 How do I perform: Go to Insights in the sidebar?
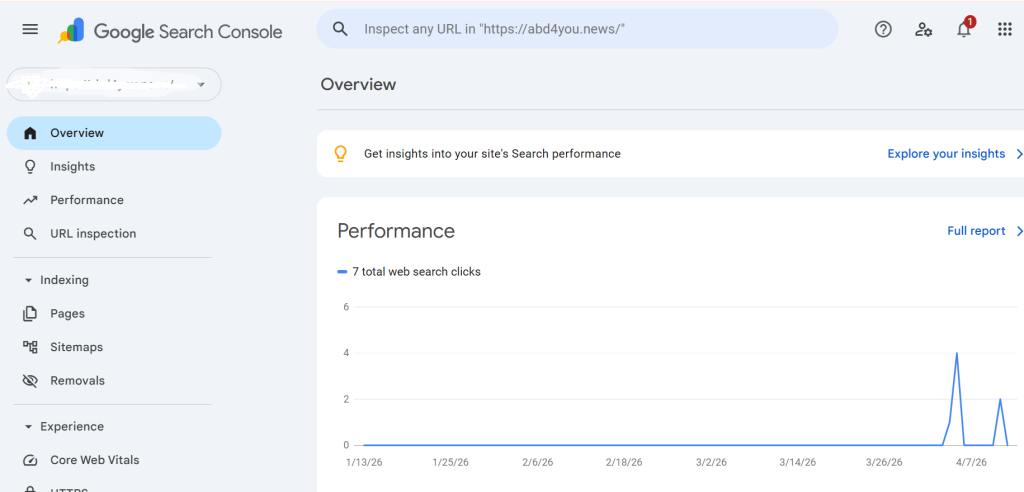point(72,167)
